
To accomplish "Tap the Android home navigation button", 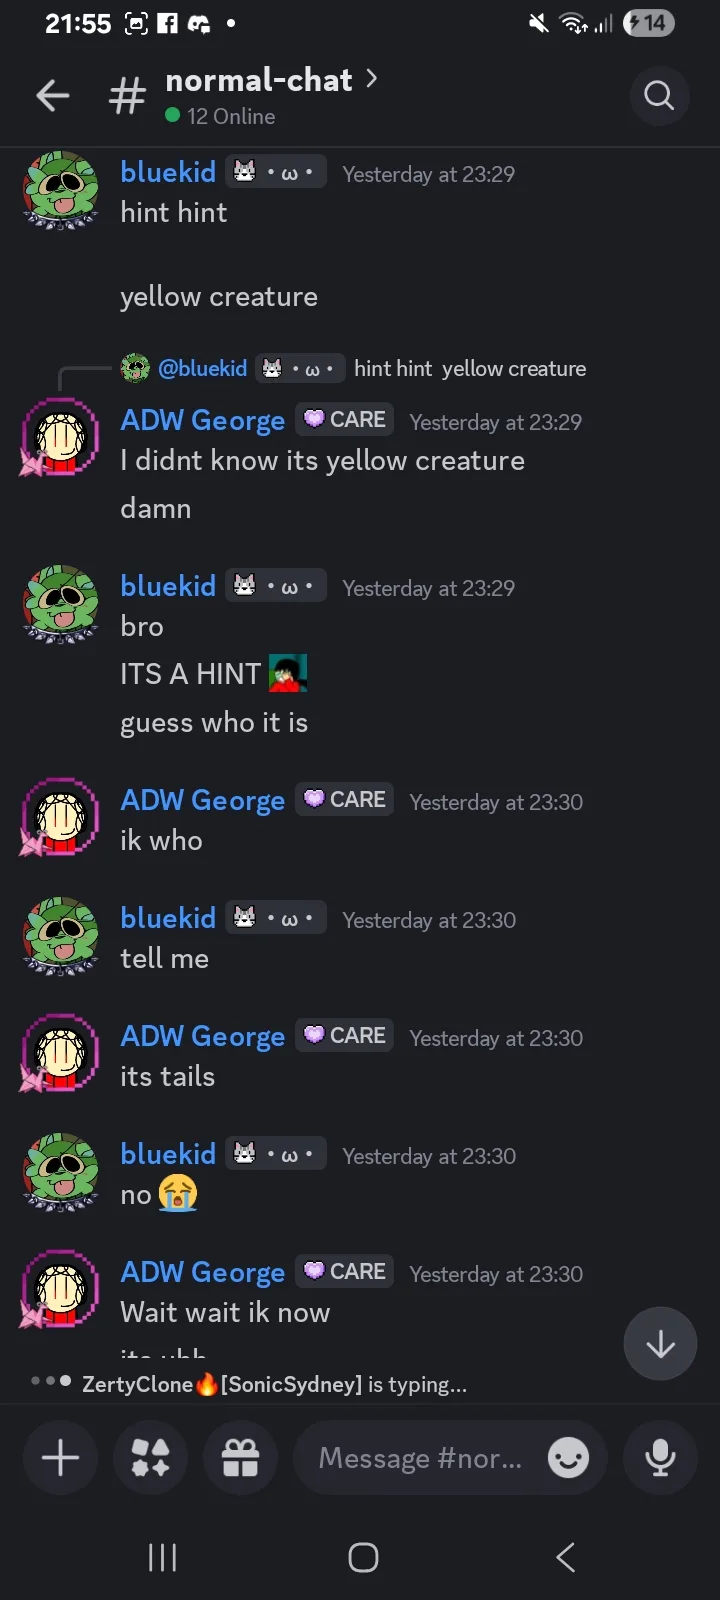I will (363, 1557).
